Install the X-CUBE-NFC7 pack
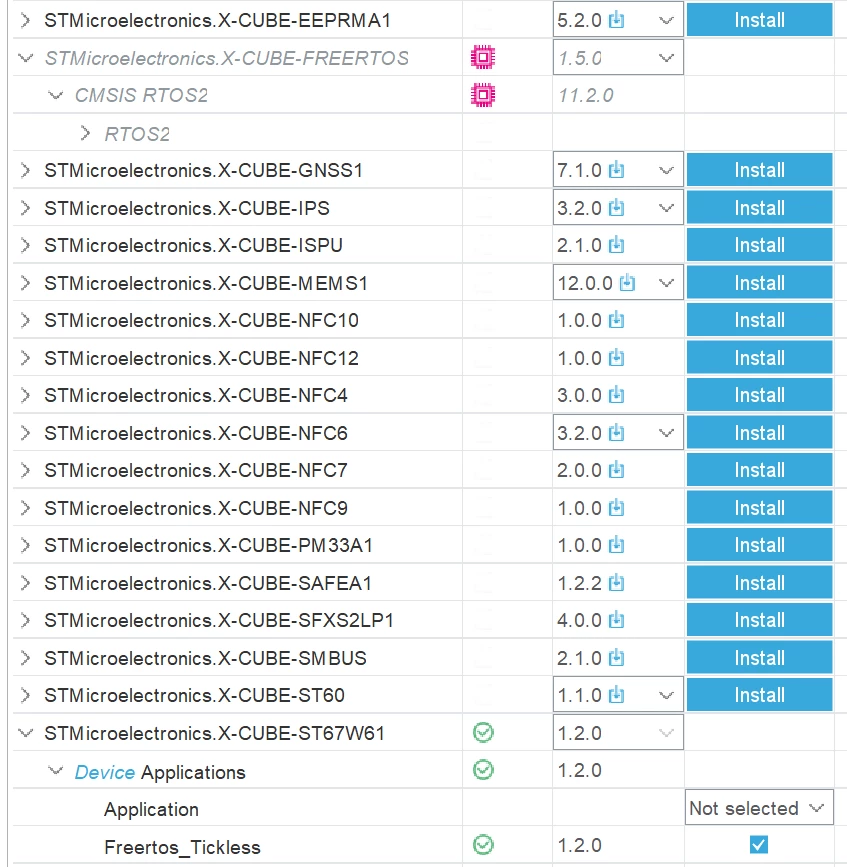The image size is (847, 867). click(759, 470)
